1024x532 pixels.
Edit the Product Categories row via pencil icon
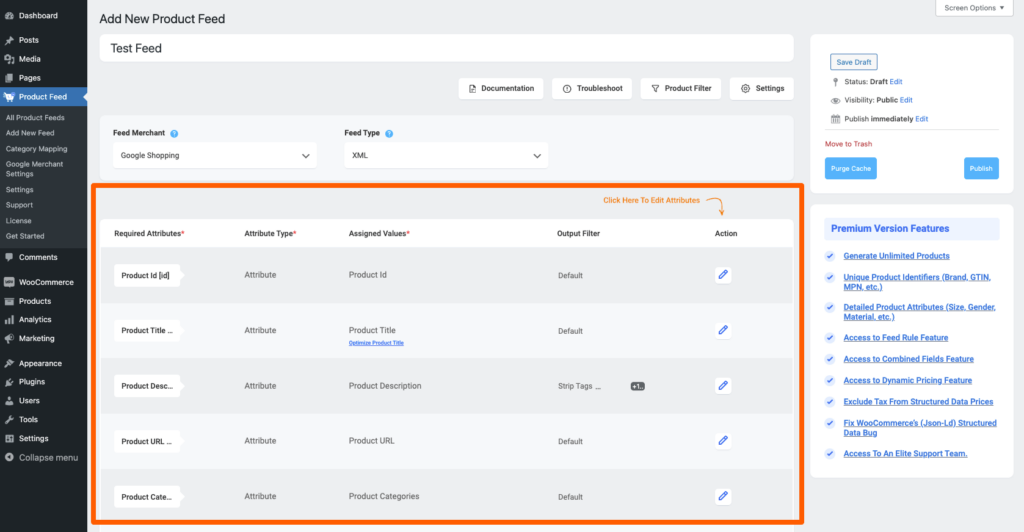(x=723, y=496)
